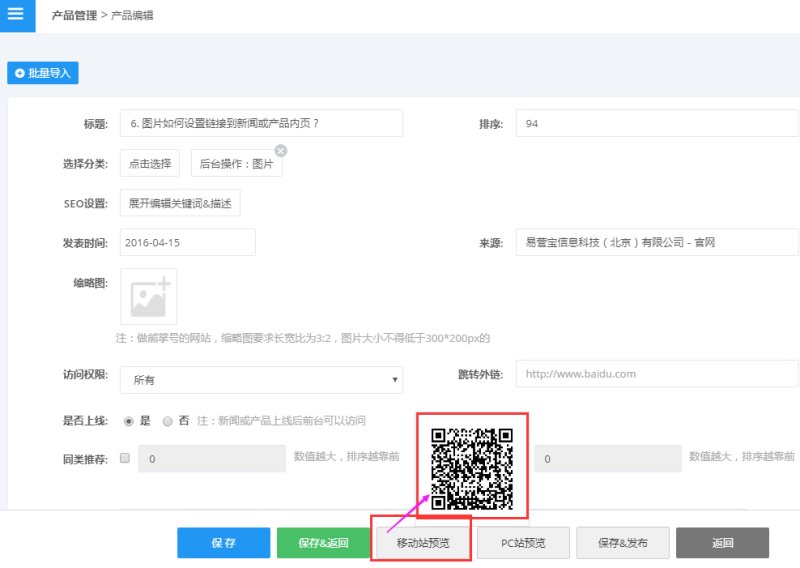The width and height of the screenshot is (800, 568).
Task: Open 点击选择 category picker
Action: coord(150,164)
